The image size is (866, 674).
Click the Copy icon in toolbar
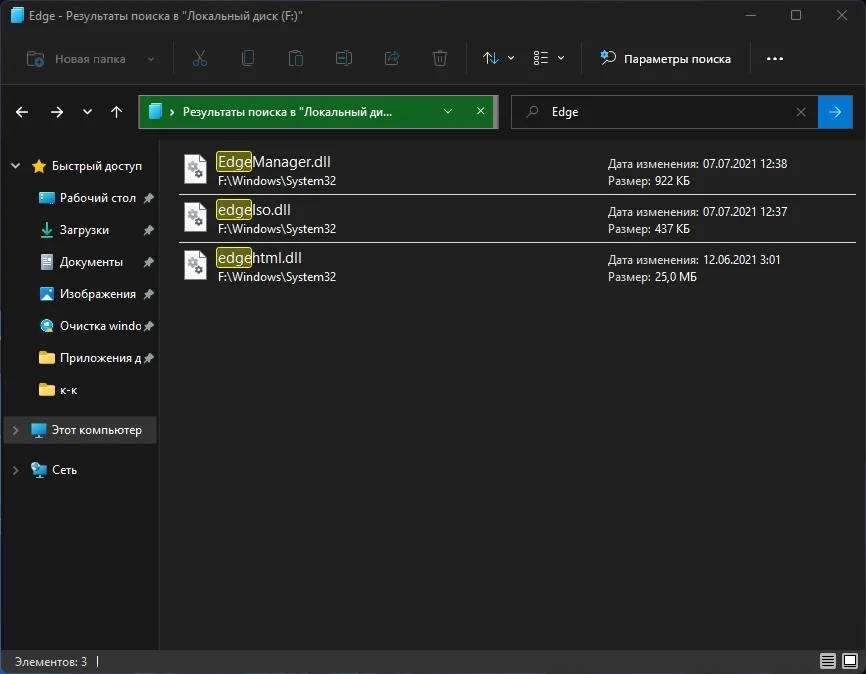(x=248, y=59)
